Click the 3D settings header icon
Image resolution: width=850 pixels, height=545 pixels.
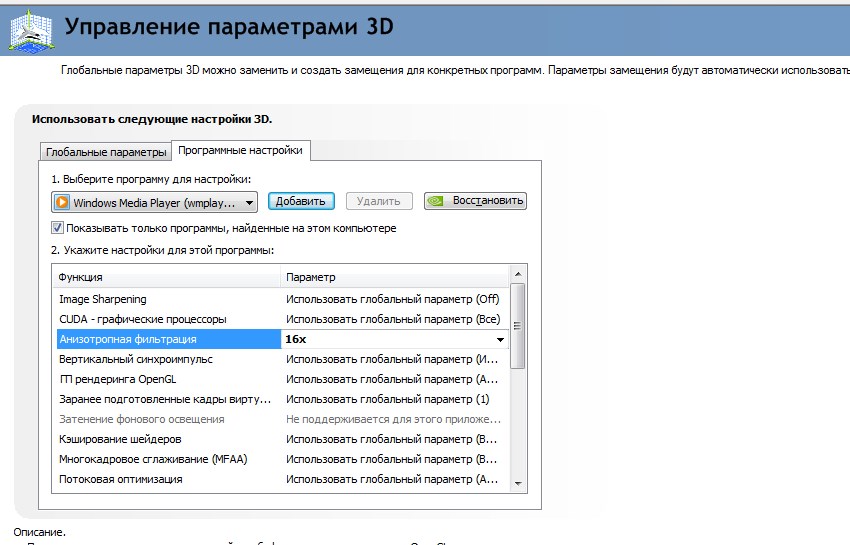(x=30, y=27)
